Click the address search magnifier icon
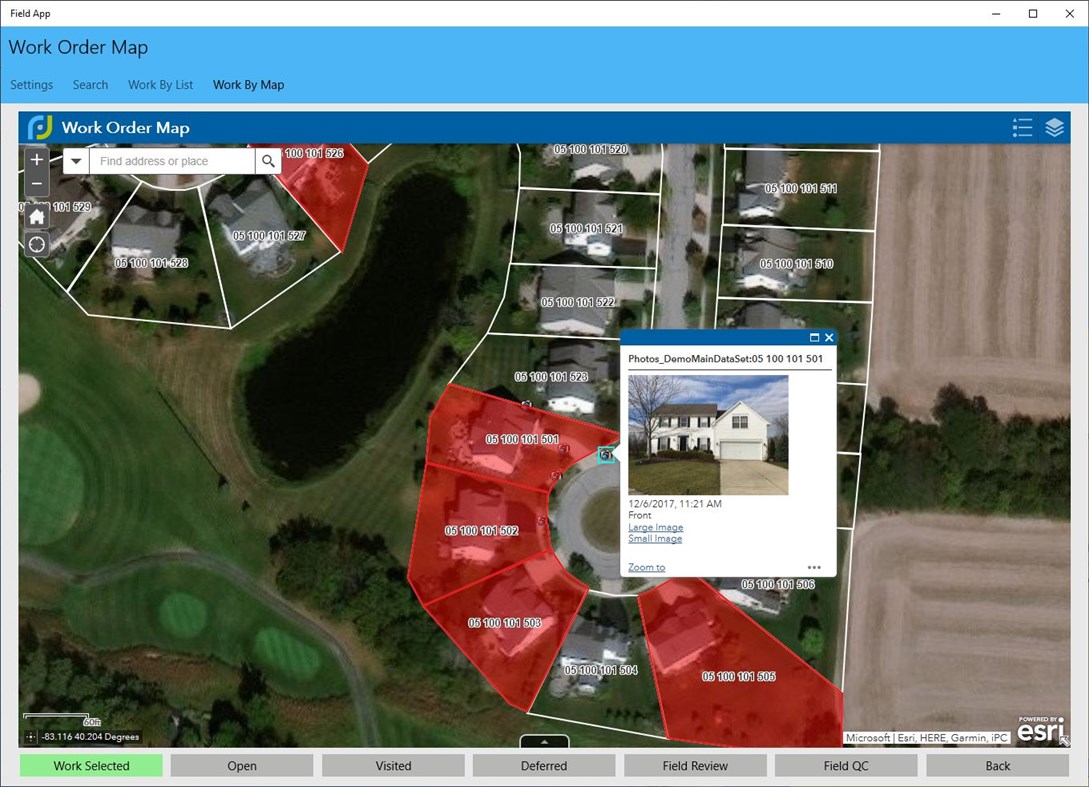Screen dimensions: 1089x787 click(268, 160)
